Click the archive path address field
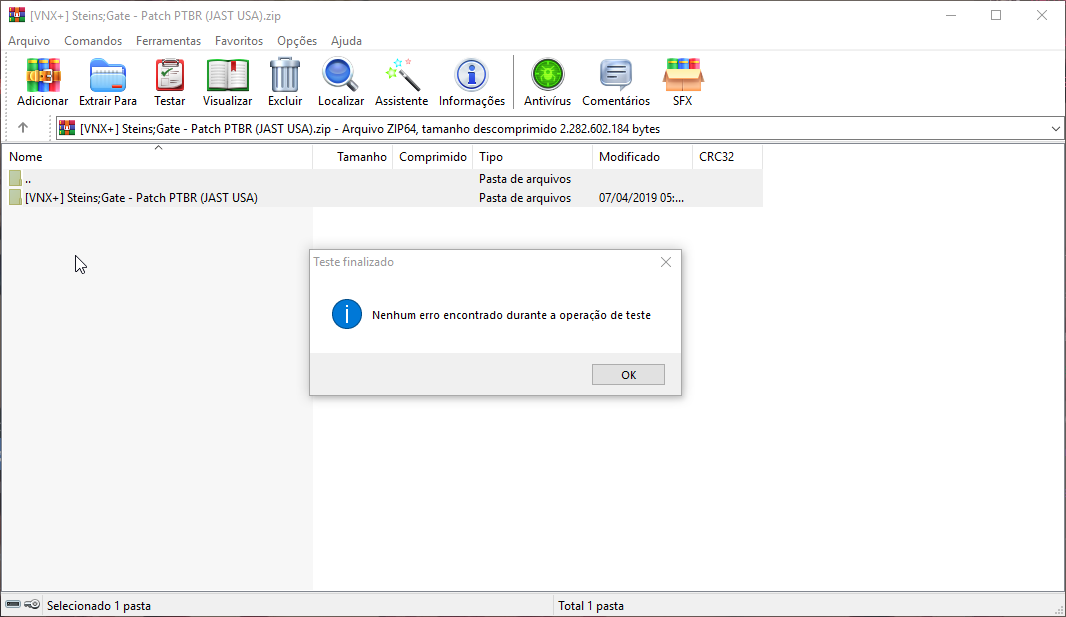Viewport: 1066px width, 617px height. point(559,128)
